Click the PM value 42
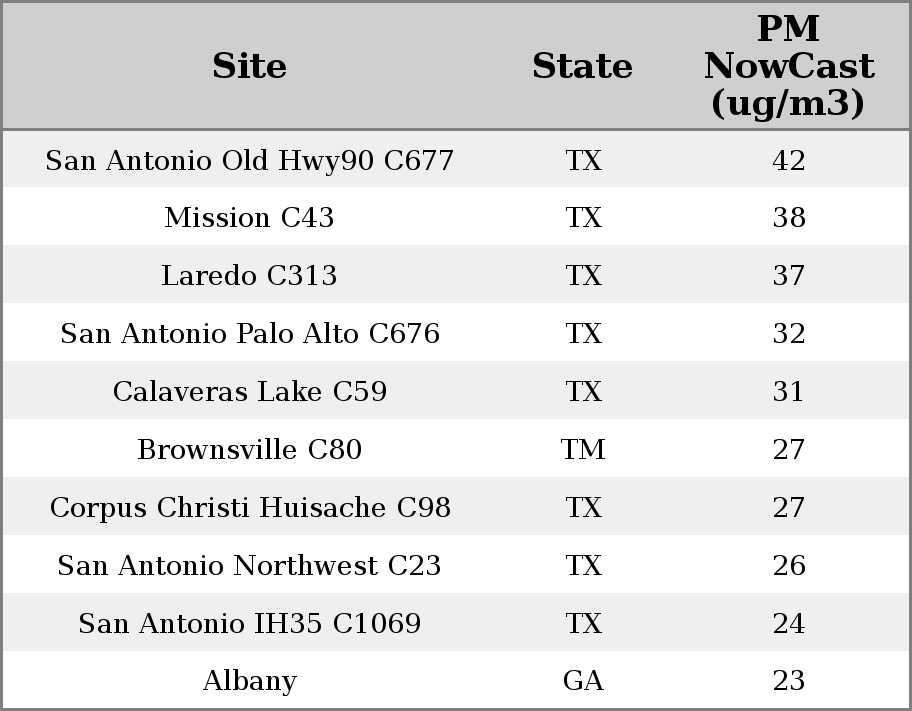Screen dimensions: 912x711 (789, 160)
